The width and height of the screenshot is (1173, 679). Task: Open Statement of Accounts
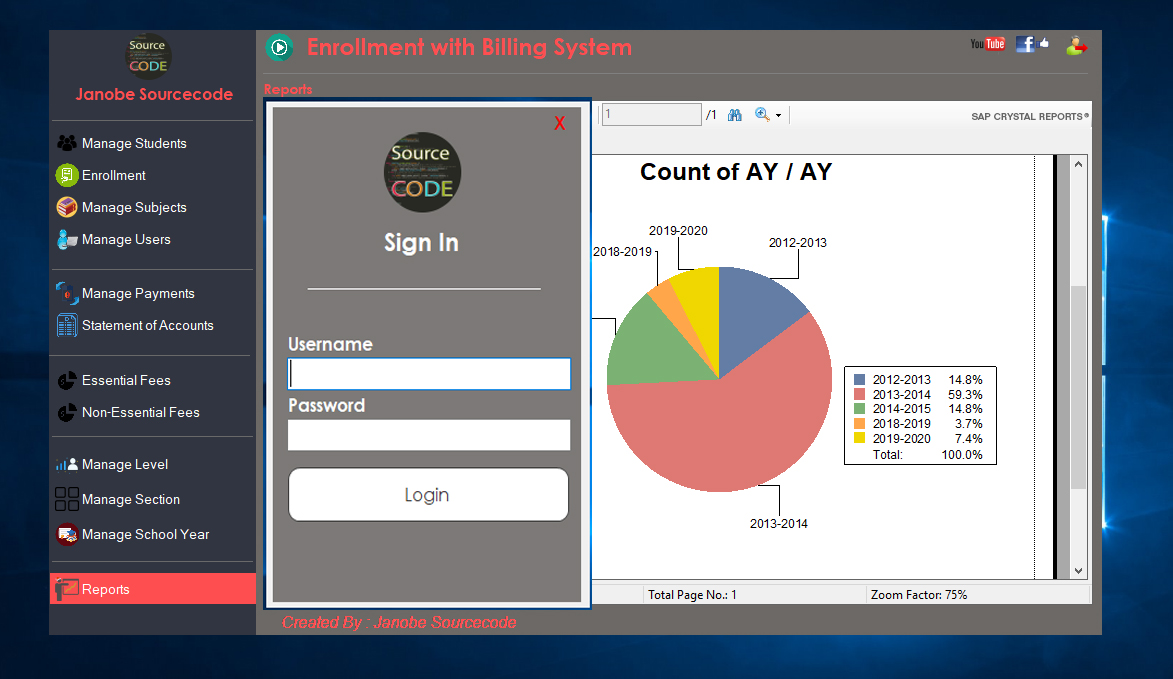point(147,325)
